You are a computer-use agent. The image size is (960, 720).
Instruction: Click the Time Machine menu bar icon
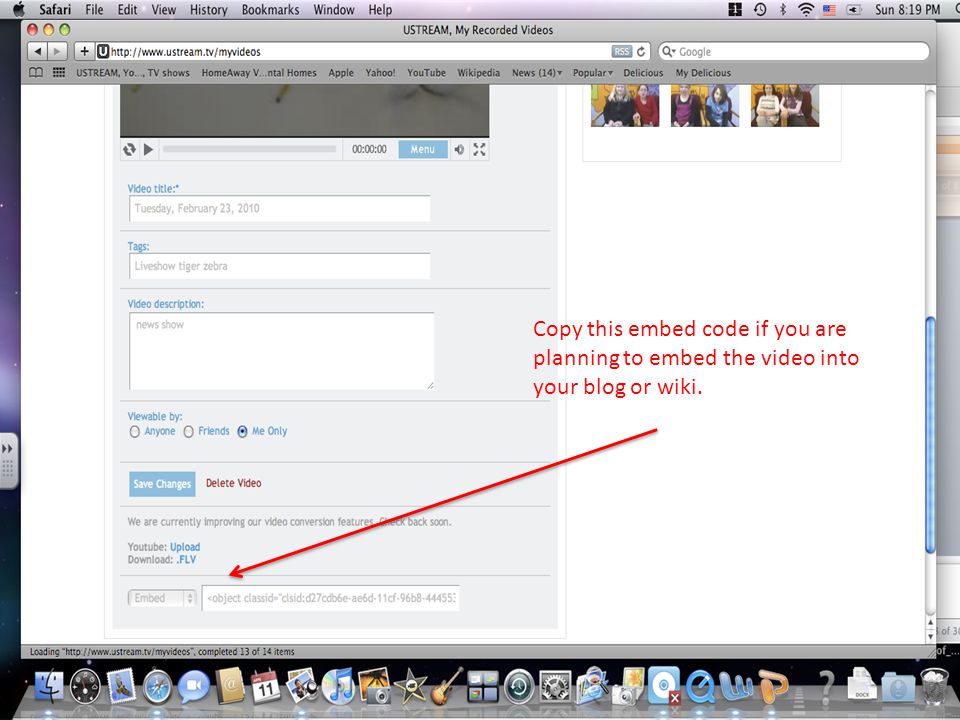760,9
